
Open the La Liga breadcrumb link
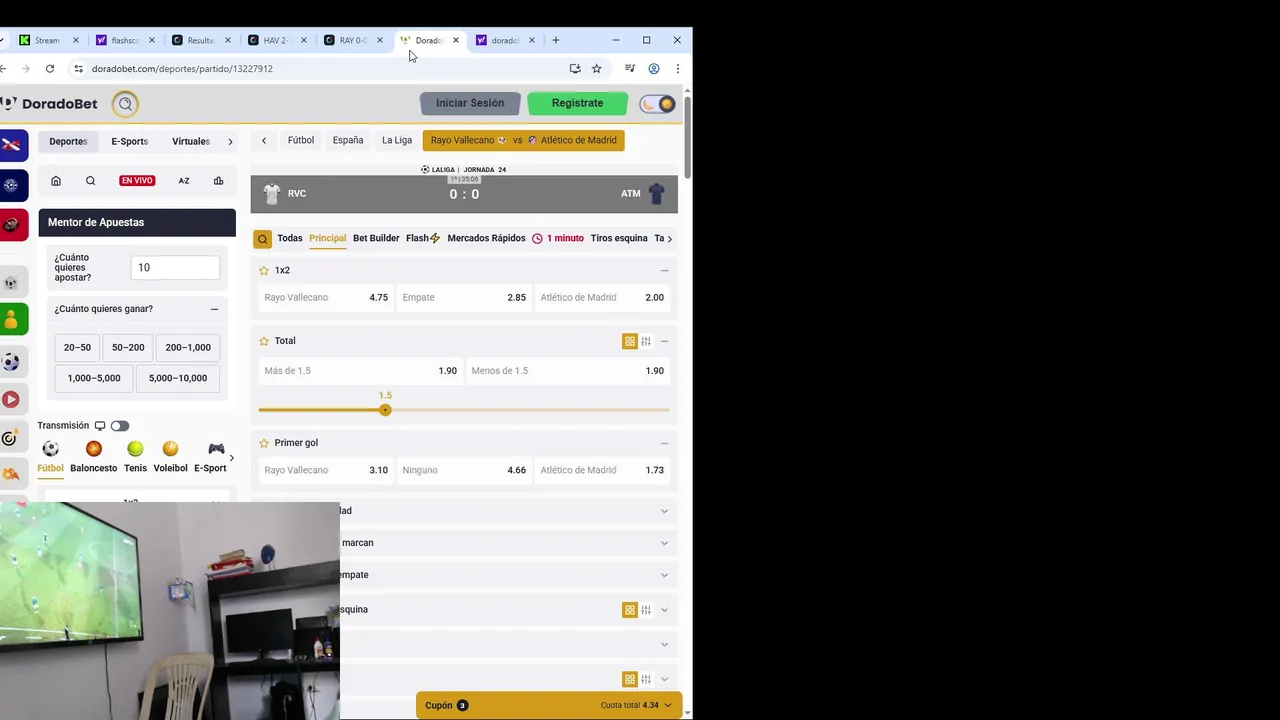tap(397, 140)
